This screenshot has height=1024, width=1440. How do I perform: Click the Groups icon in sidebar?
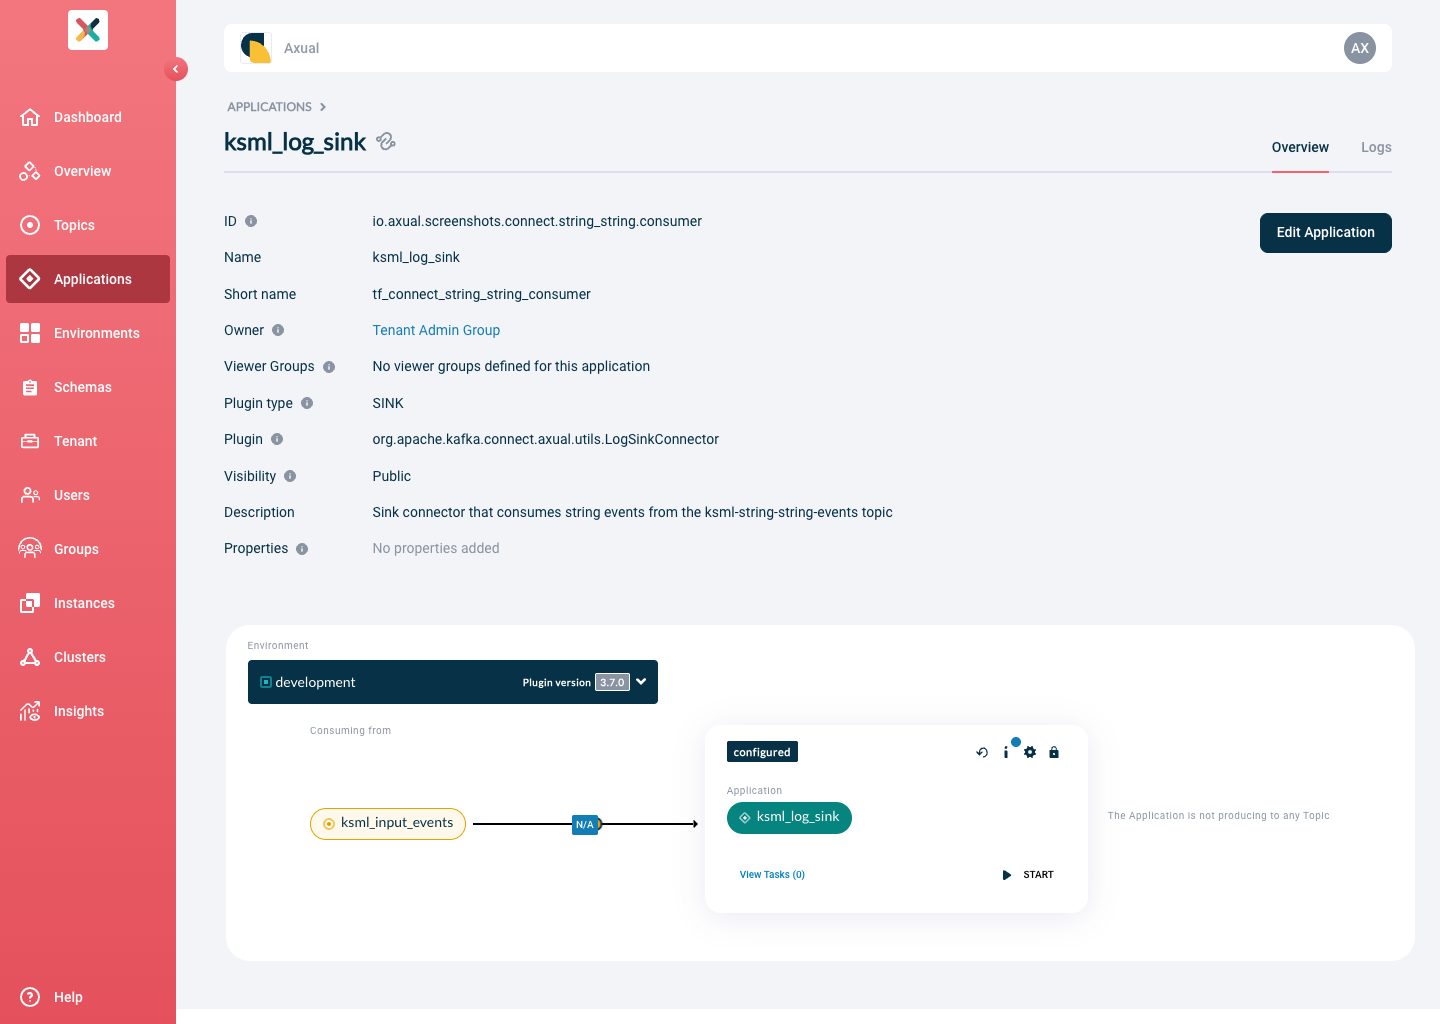pos(30,549)
